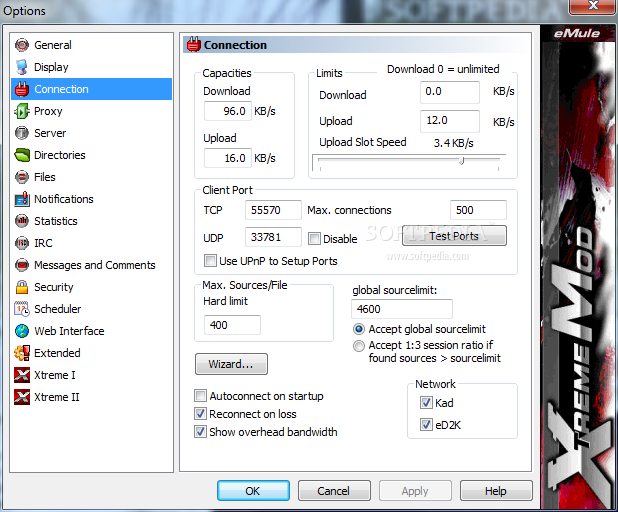Open Scheduler via the calendar icon
Image resolution: width=618 pixels, height=512 pixels.
(x=22, y=309)
